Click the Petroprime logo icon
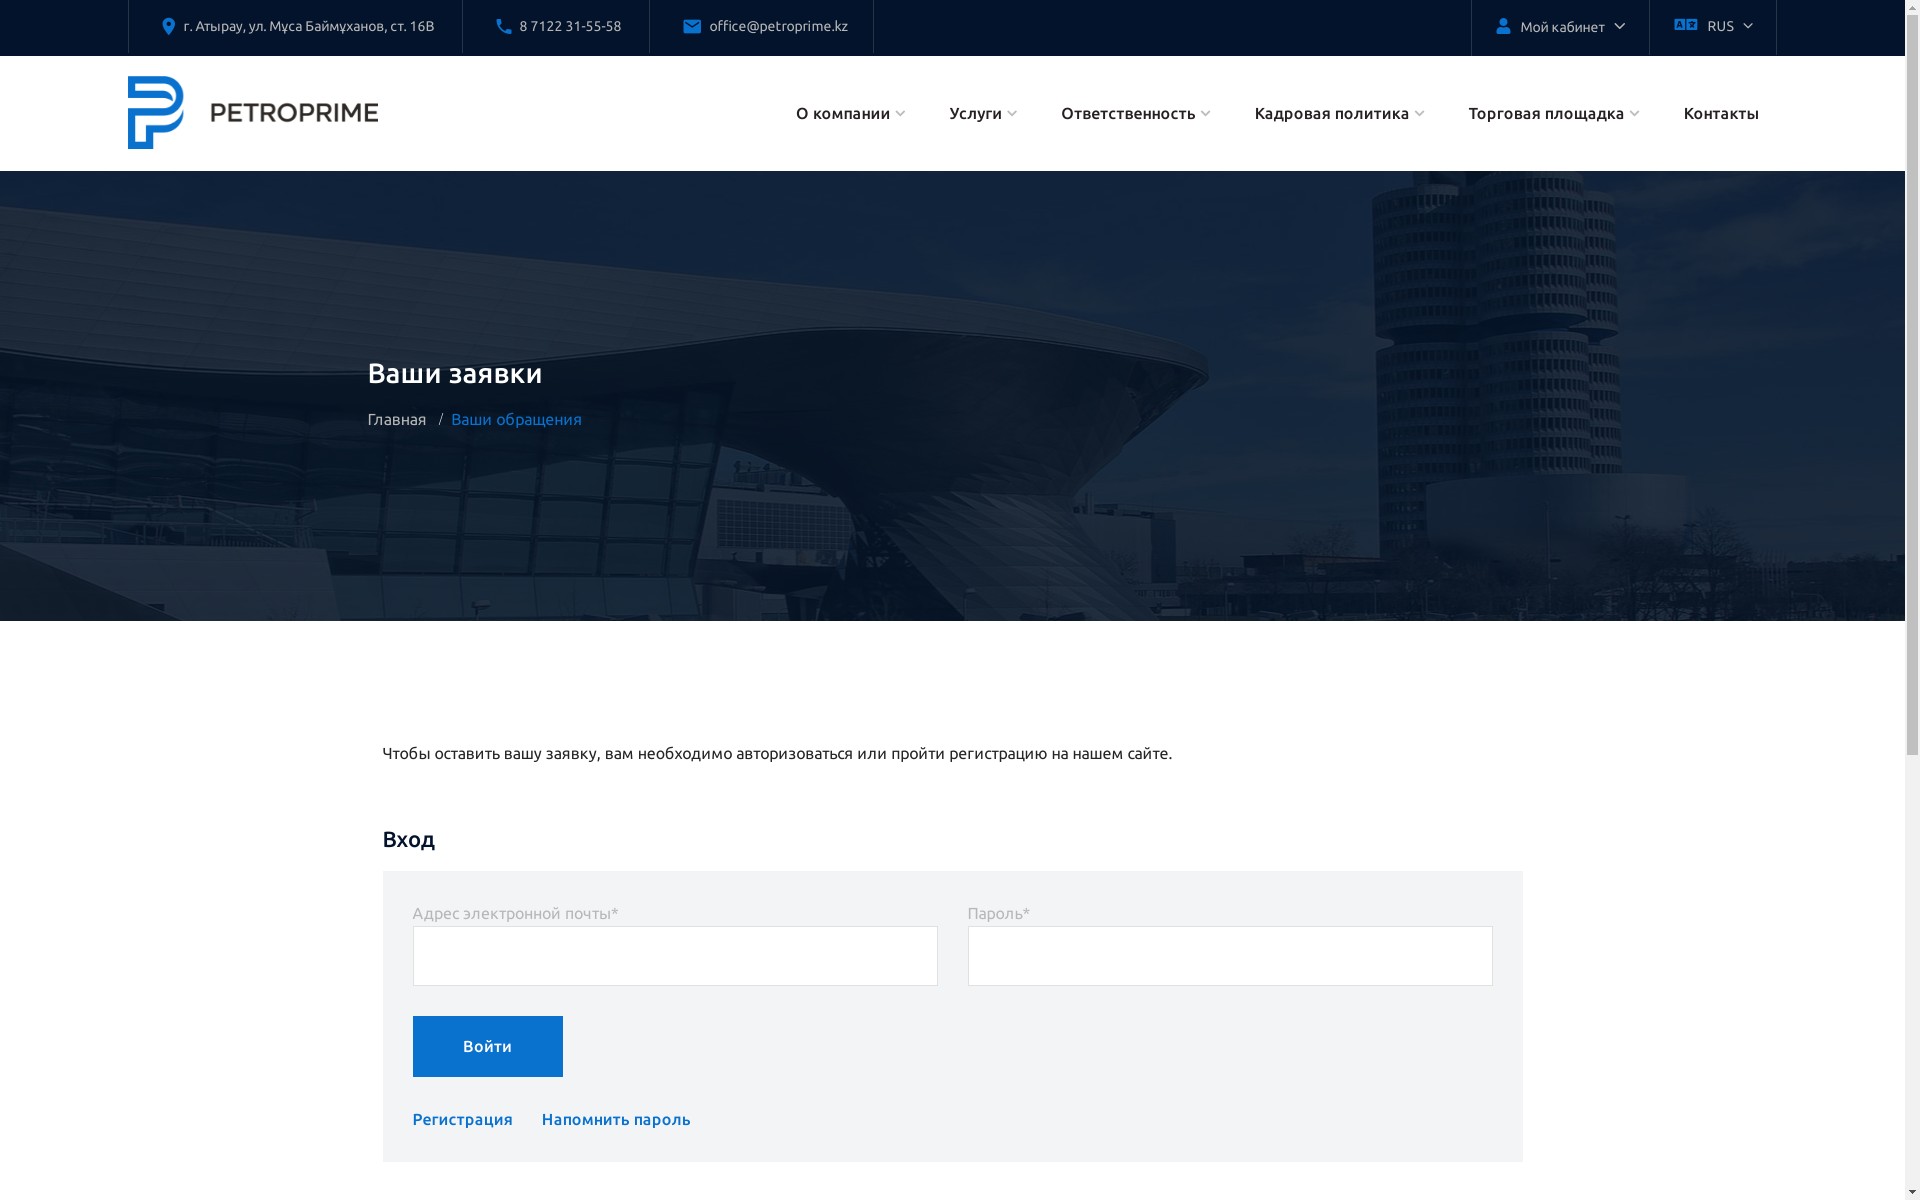Image resolution: width=1920 pixels, height=1200 pixels. point(156,113)
